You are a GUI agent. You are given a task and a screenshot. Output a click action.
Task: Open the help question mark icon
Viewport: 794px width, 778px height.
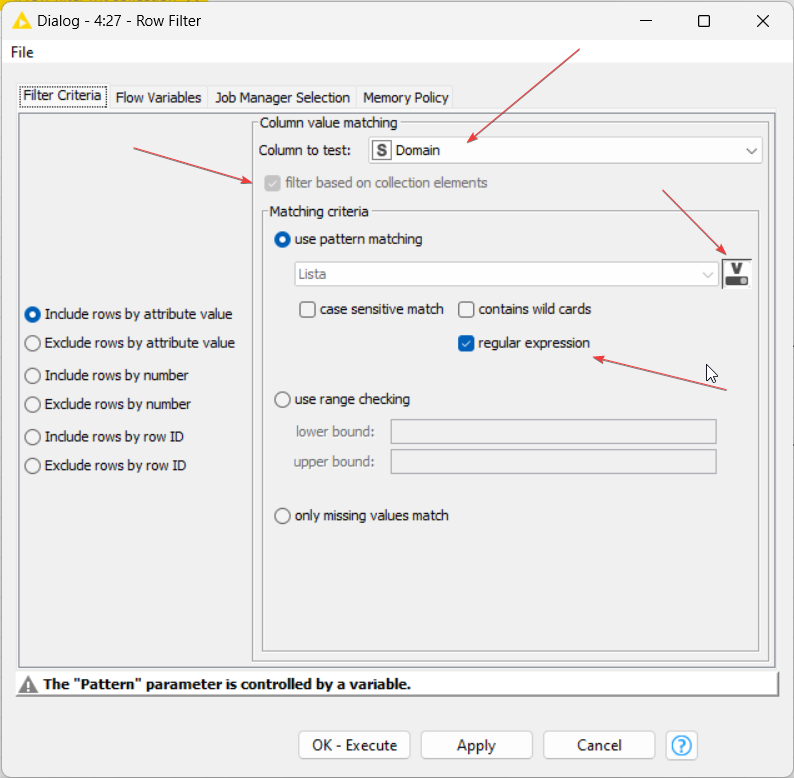682,745
